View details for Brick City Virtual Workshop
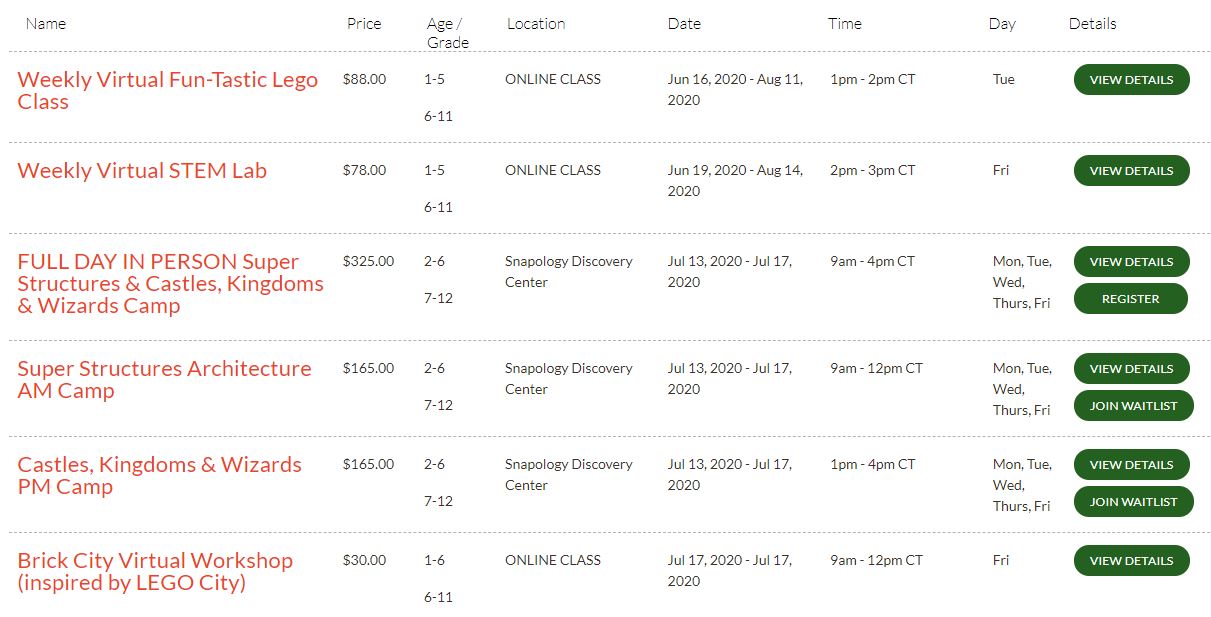 [x=1131, y=561]
